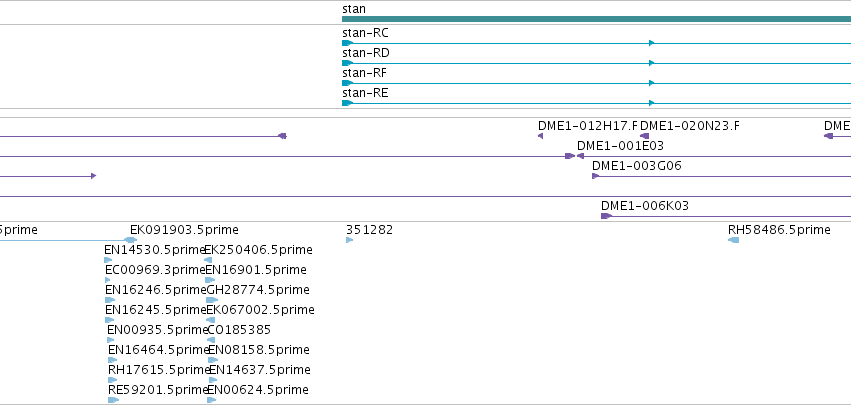Select the EN00624.5prime label
Screen dimensions: 851x405
click(x=258, y=391)
